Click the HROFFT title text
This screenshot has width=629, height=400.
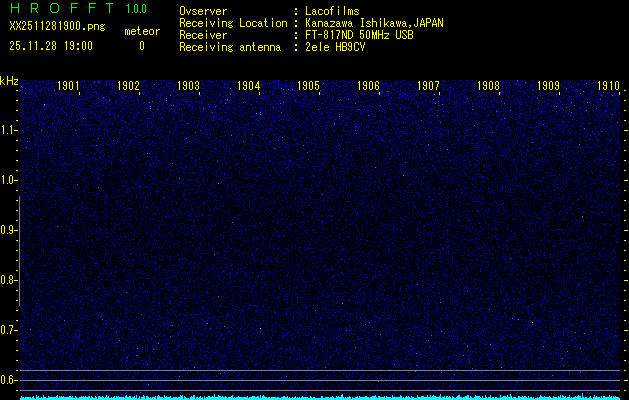point(62,9)
